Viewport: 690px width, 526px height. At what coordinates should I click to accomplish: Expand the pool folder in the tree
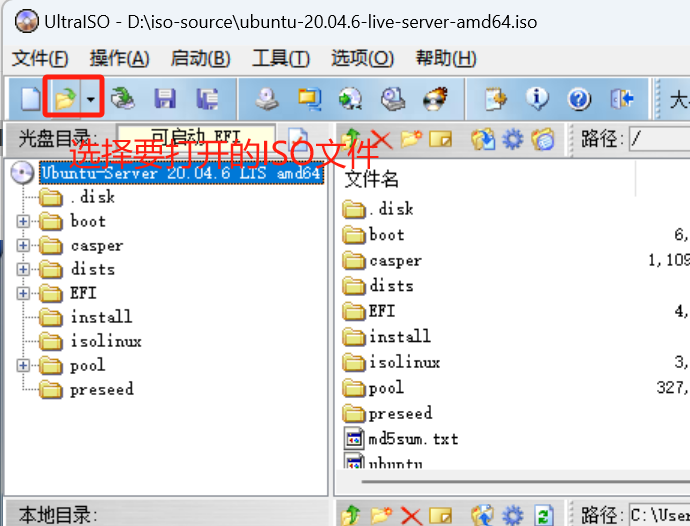[23, 365]
